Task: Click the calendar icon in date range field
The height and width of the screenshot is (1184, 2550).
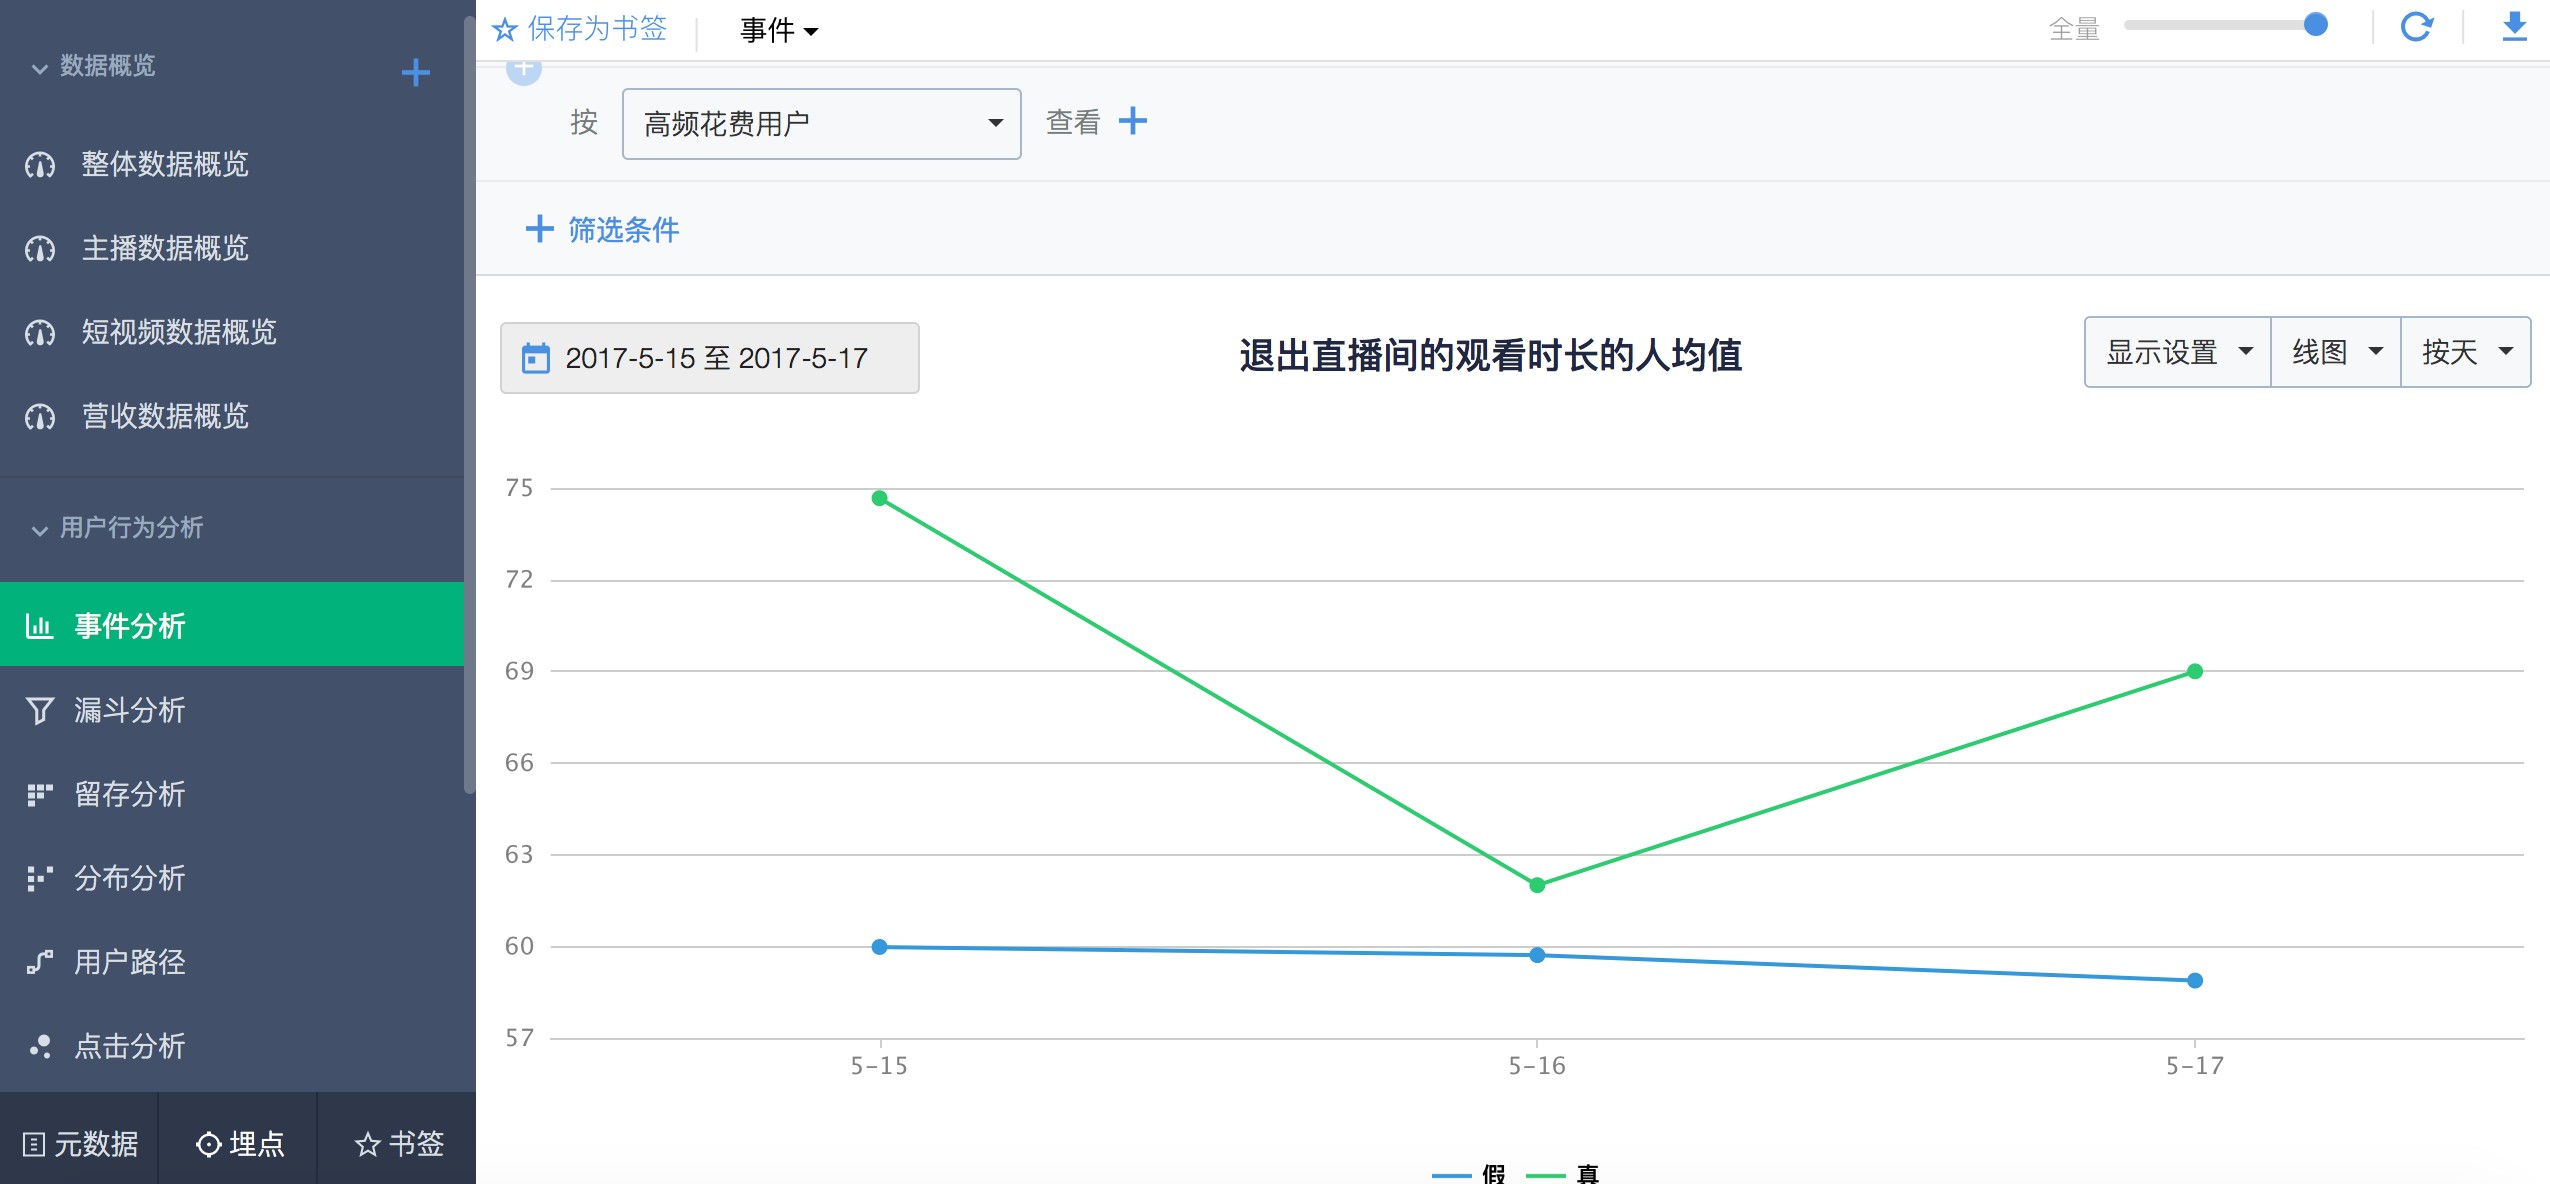Action: point(536,358)
